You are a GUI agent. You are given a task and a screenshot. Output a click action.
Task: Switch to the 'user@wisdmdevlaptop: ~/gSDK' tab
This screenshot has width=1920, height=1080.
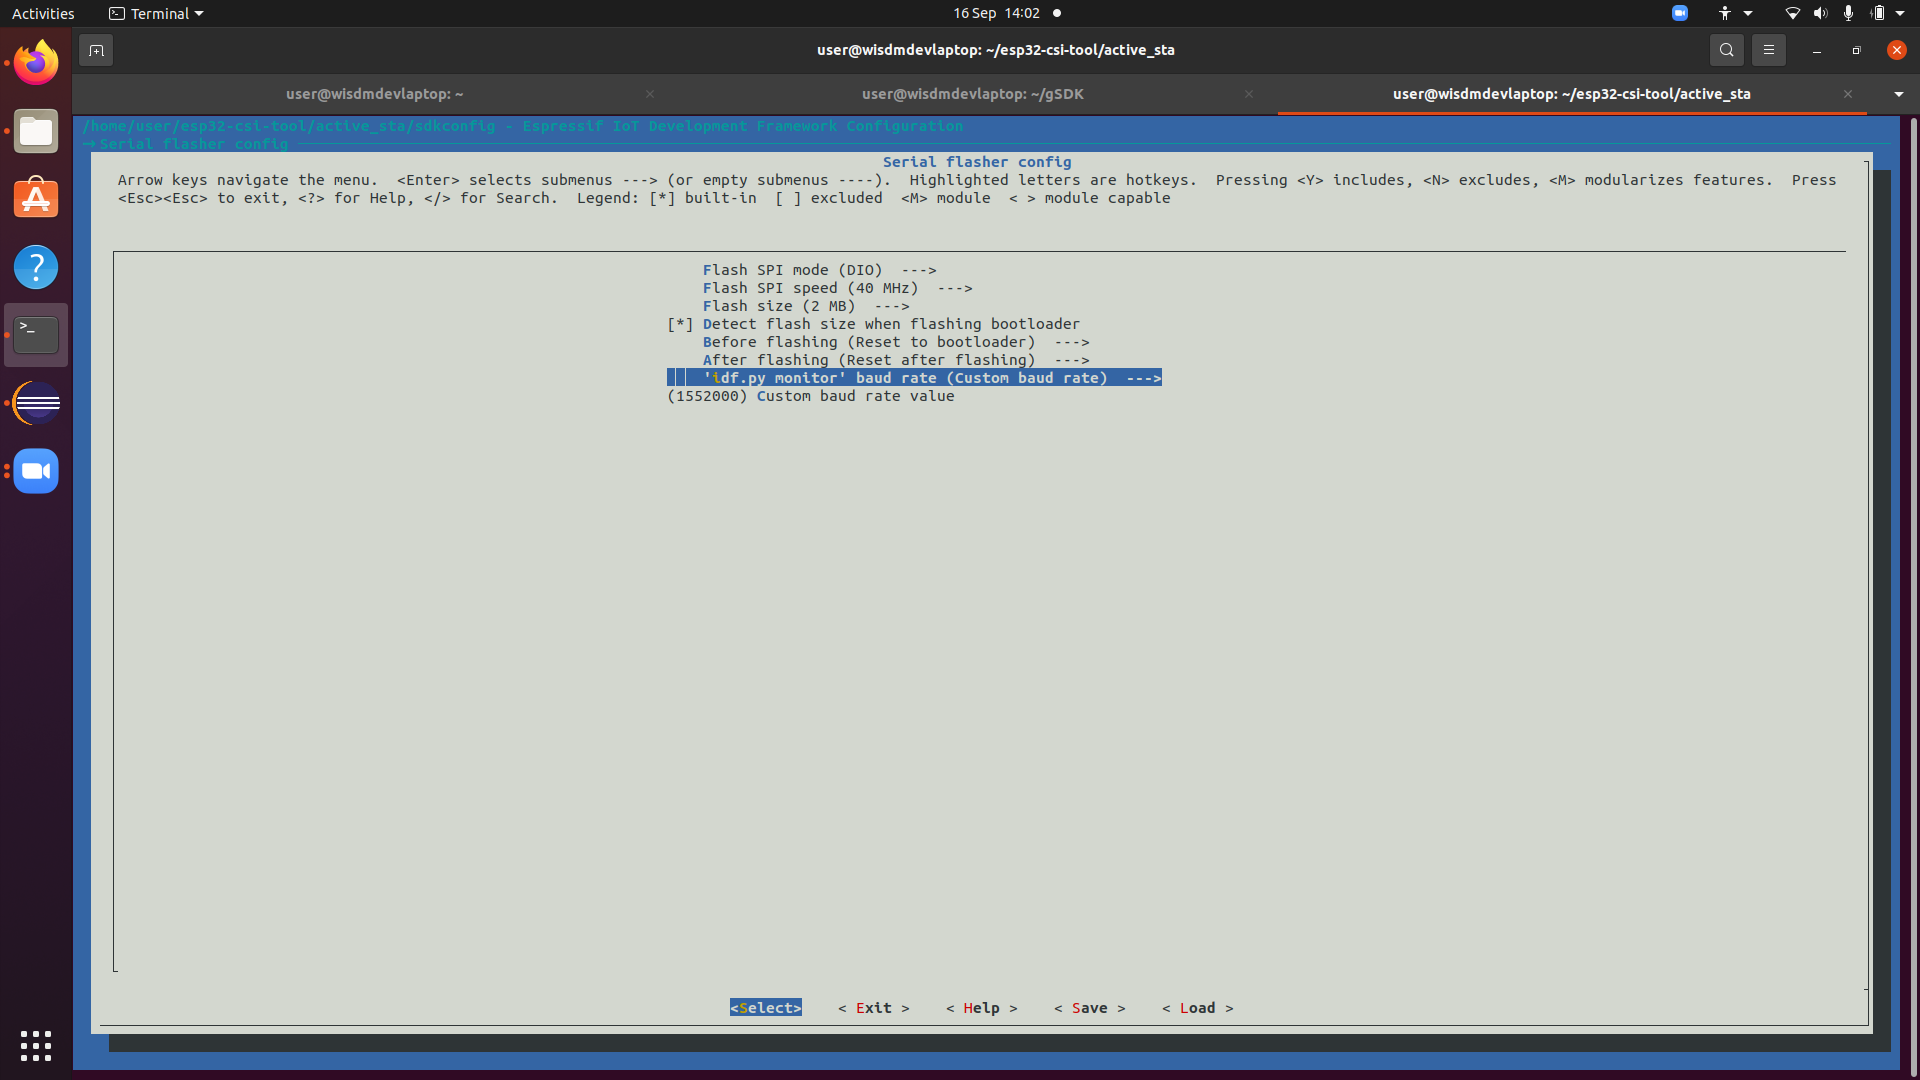pyautogui.click(x=971, y=94)
